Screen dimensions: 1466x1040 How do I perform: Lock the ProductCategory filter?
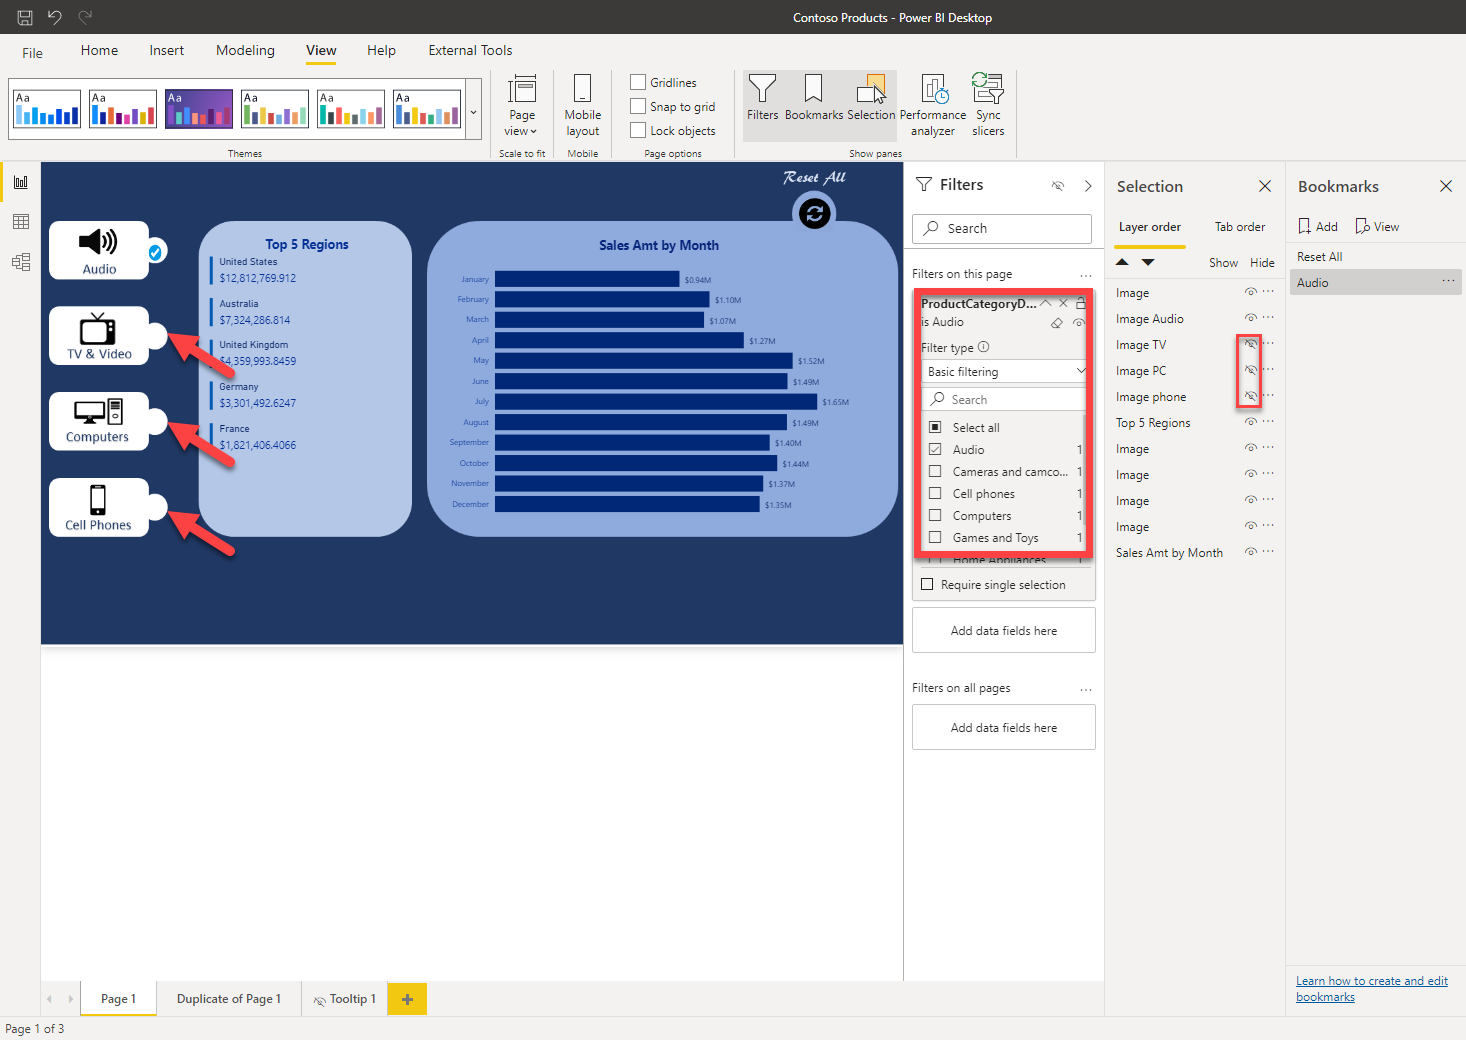[x=1080, y=303]
